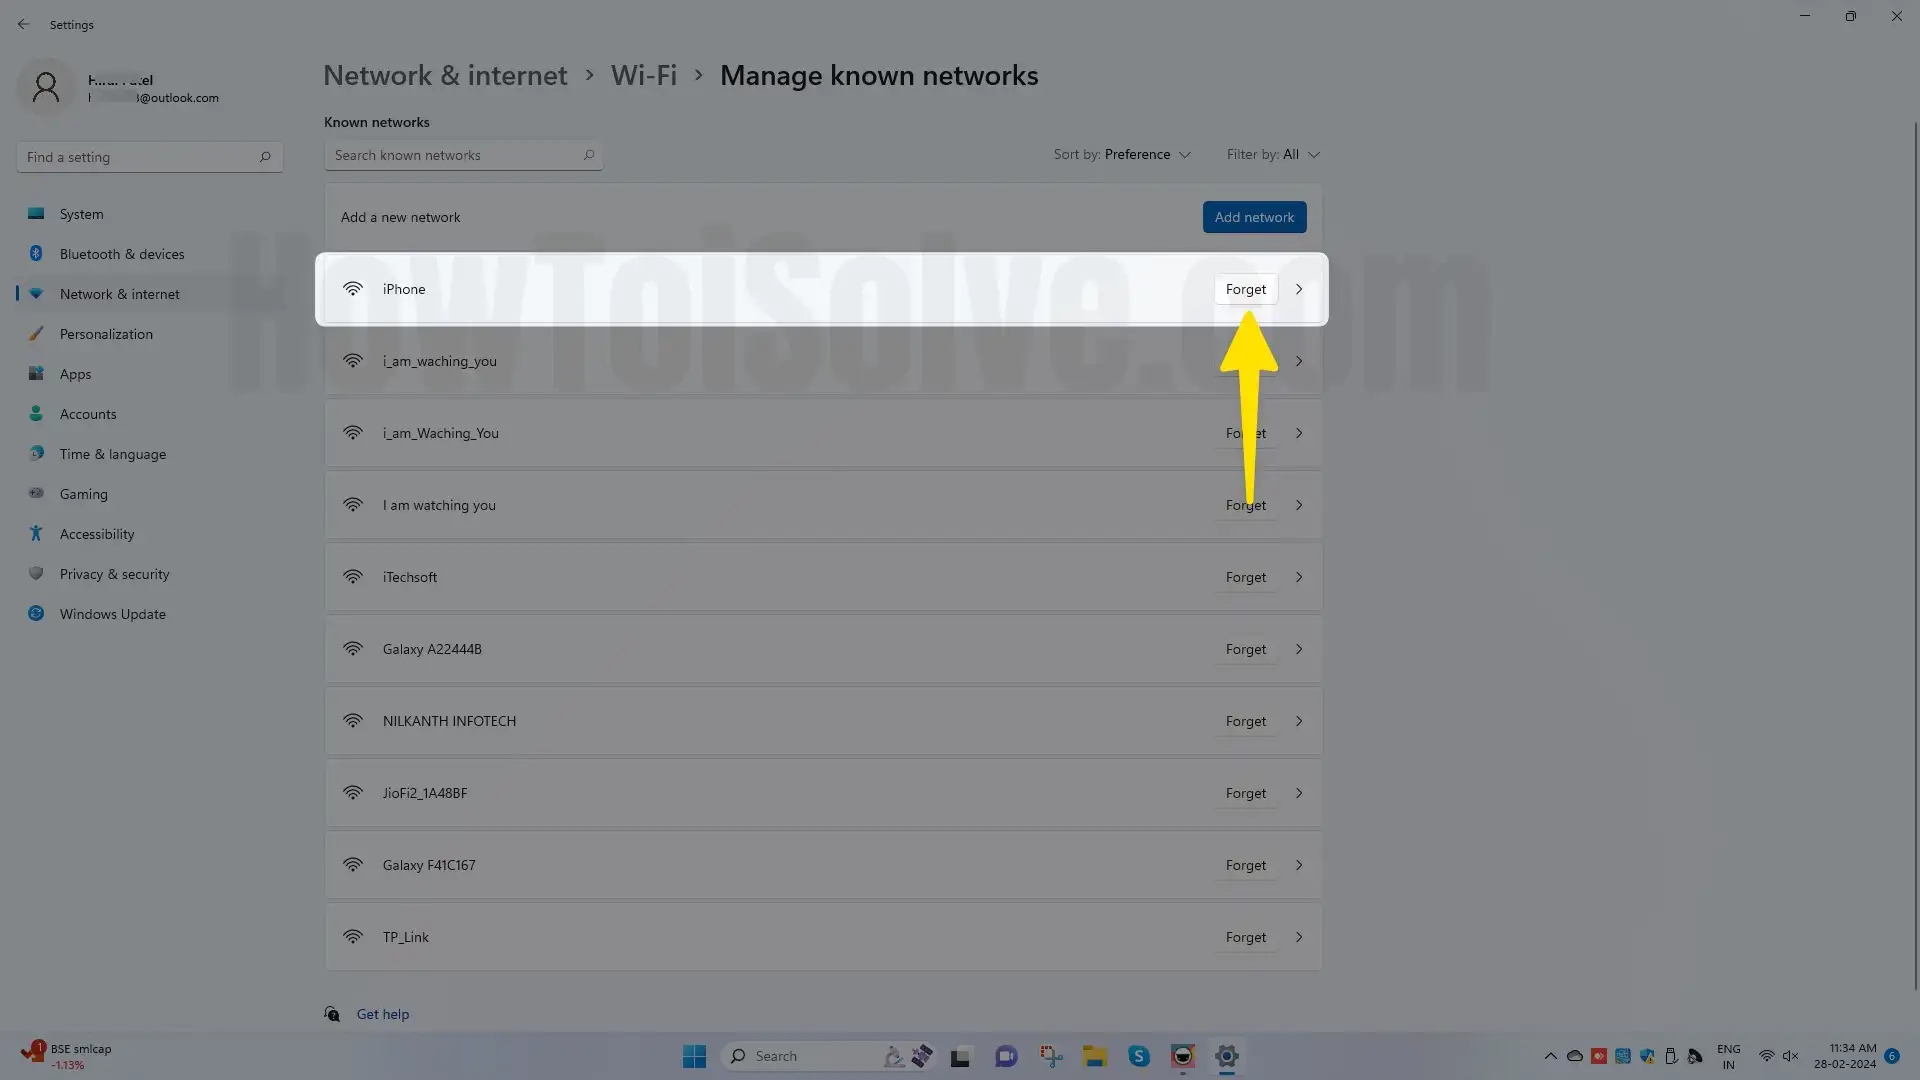
Task: Click the back arrow in Settings
Action: click(x=23, y=24)
